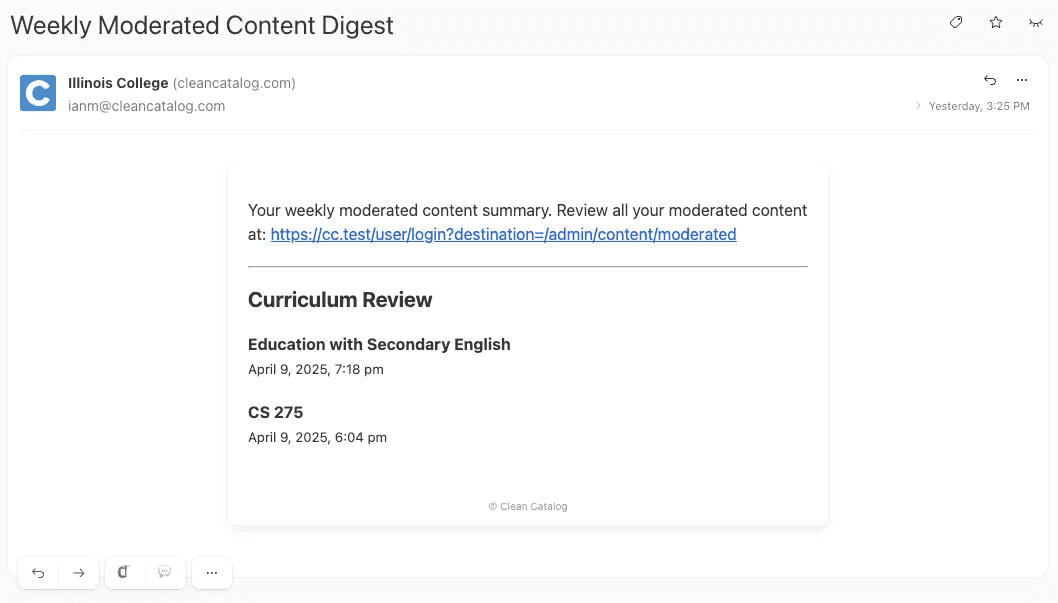Star this email message
This screenshot has width=1058, height=603.
pos(996,22)
